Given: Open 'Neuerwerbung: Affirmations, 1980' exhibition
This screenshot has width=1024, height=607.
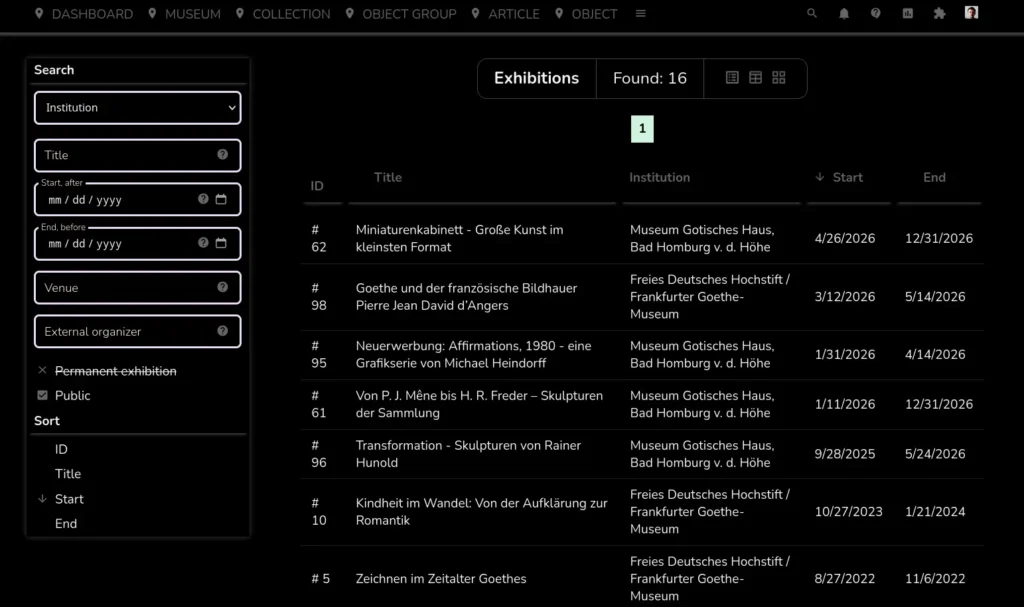Looking at the screenshot, I should (473, 354).
